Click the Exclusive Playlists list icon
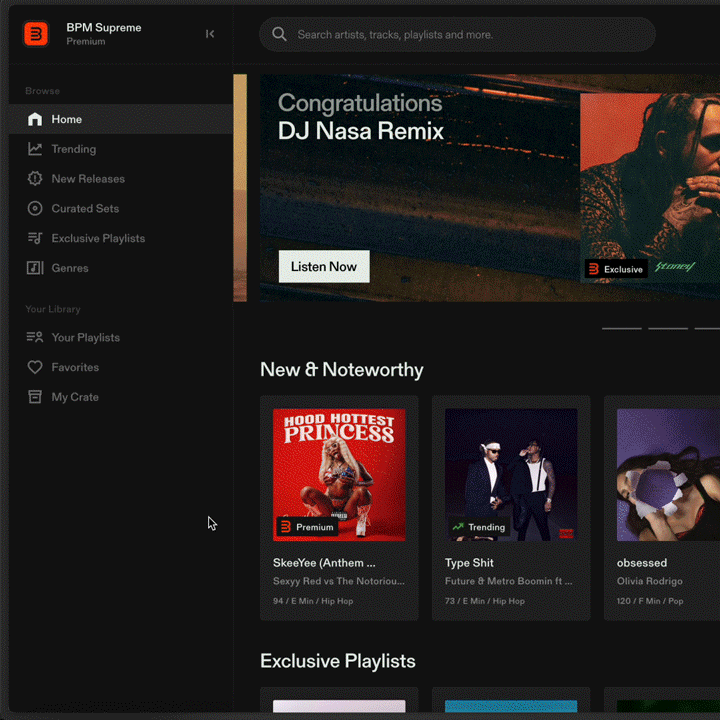 (35, 238)
